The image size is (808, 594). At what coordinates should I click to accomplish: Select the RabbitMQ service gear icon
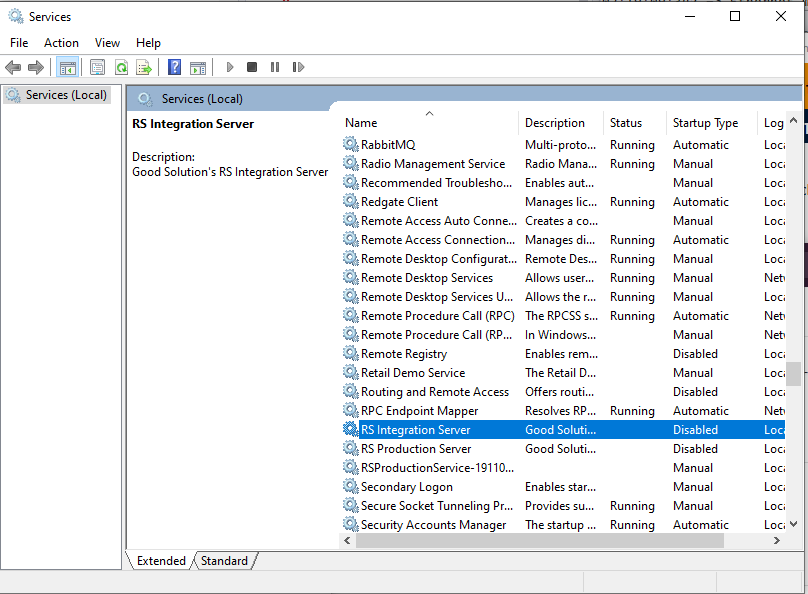pyautogui.click(x=350, y=145)
